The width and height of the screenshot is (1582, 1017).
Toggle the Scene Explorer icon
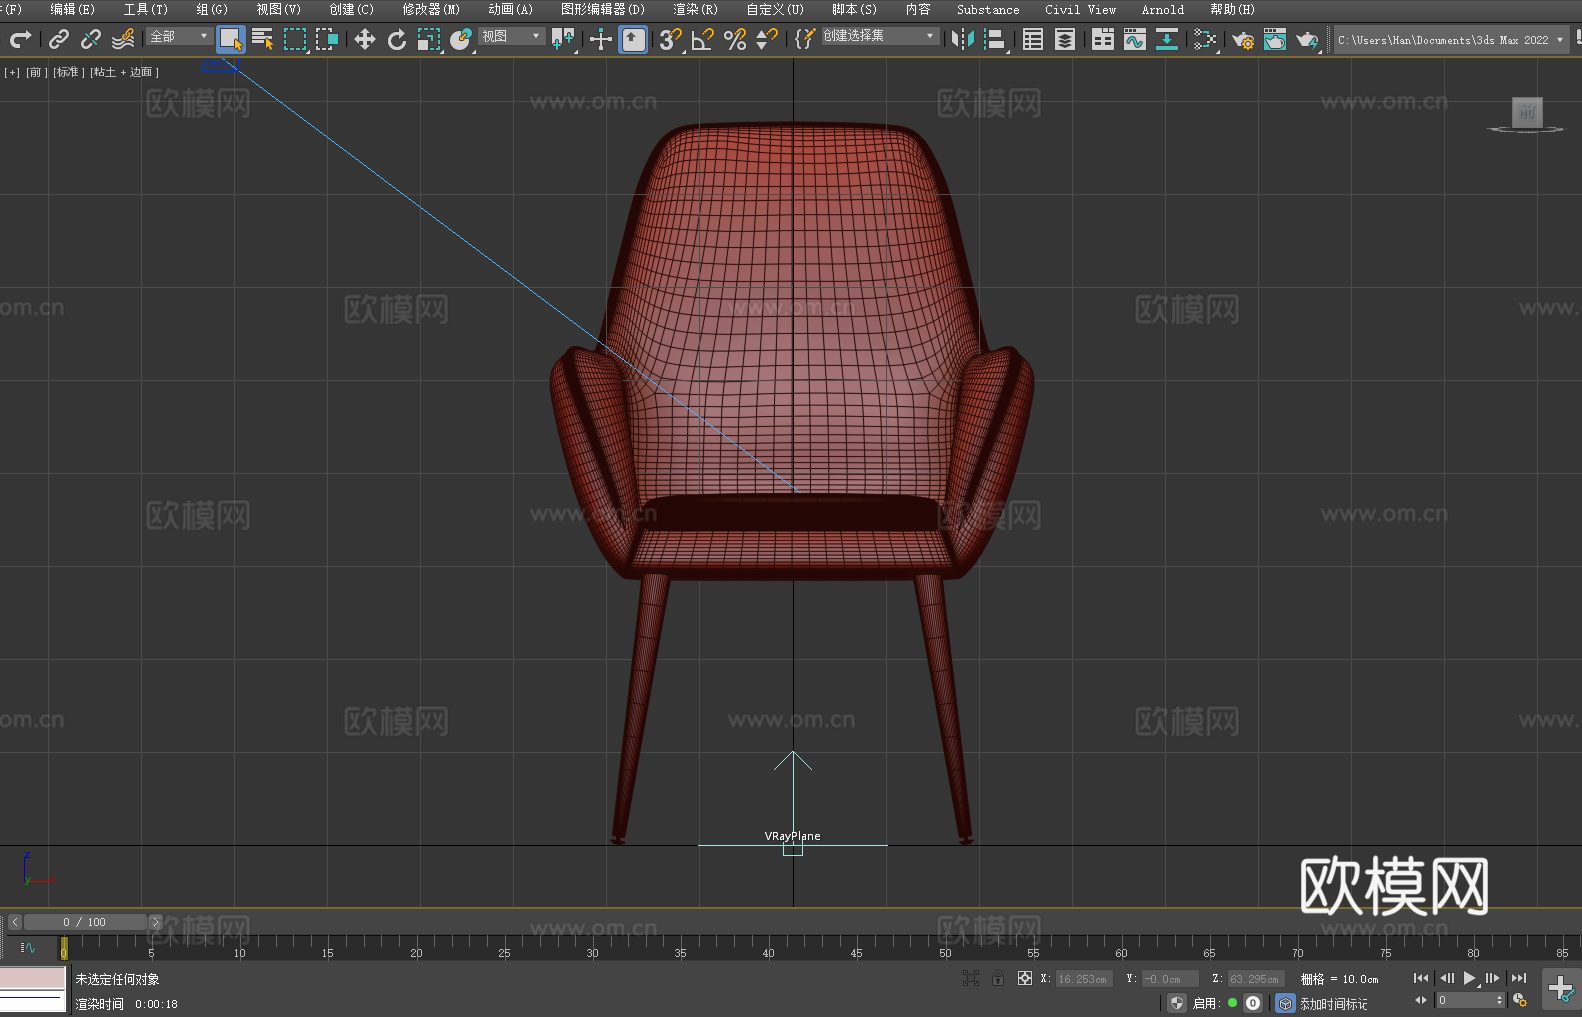click(1033, 39)
